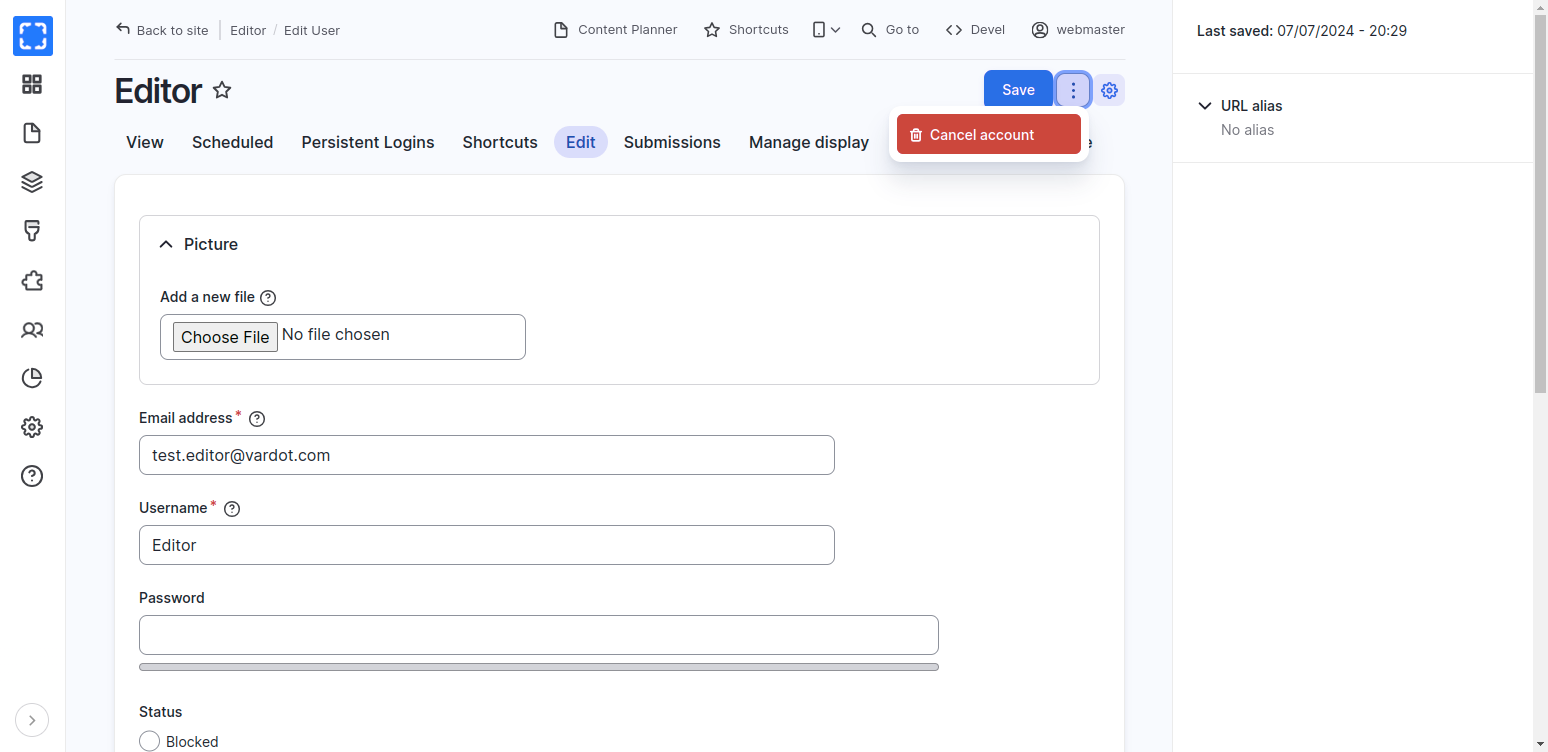
Task: Open the Appearance paintbrush icon in sidebar
Action: [32, 231]
